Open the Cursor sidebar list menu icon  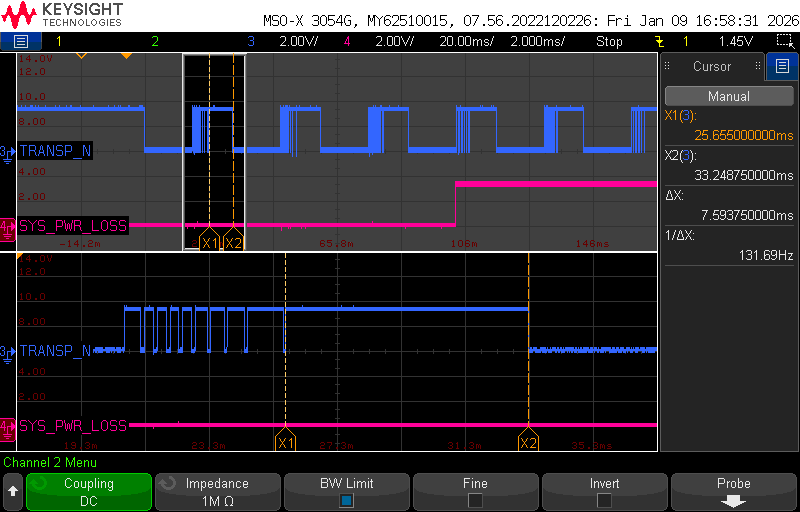click(782, 66)
